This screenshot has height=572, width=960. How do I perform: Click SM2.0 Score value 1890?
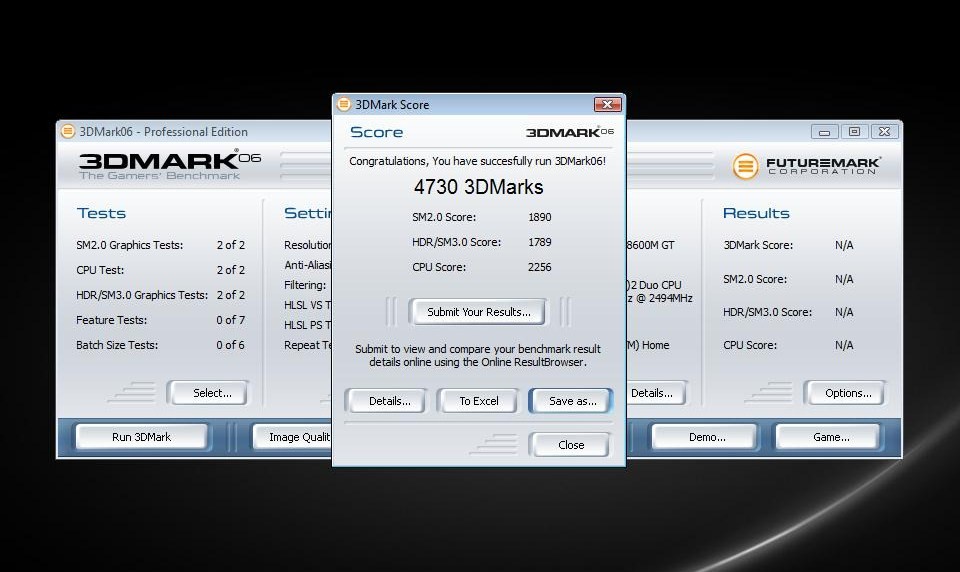(x=539, y=217)
